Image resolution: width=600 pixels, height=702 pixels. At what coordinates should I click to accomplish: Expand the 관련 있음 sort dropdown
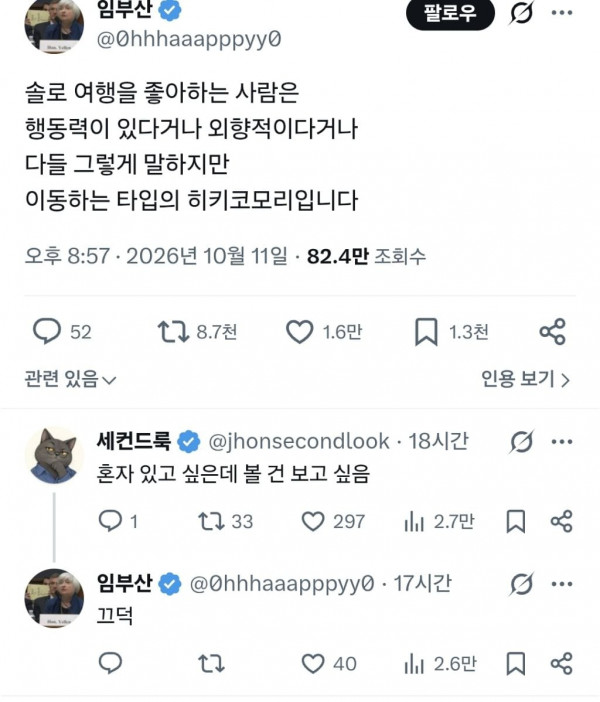point(71,379)
